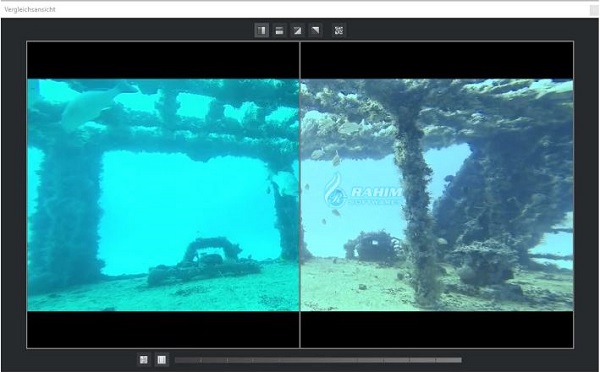
Task: Click the right corrected underwater image pane
Action: 437,195
